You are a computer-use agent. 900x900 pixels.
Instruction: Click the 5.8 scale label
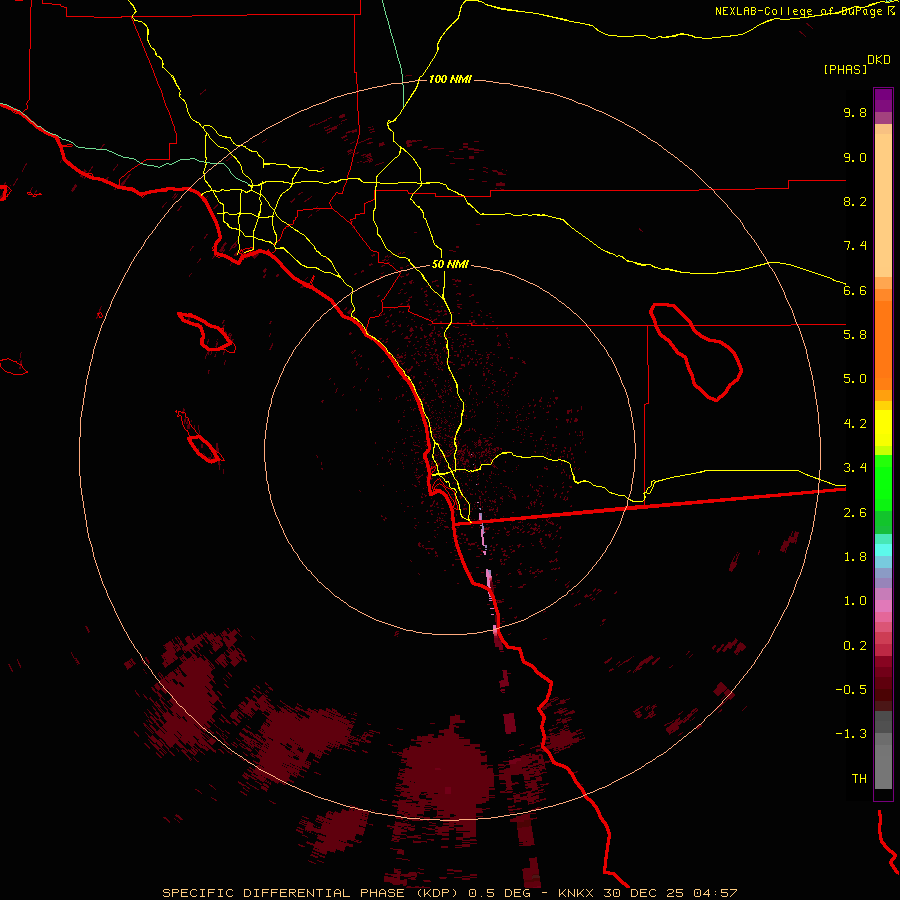coord(855,335)
